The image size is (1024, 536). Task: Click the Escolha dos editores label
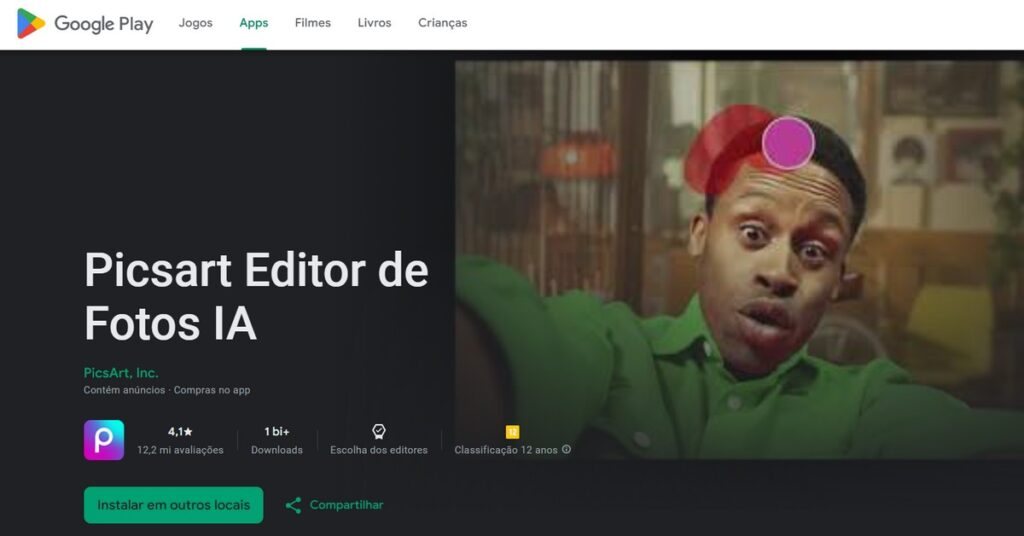click(379, 450)
